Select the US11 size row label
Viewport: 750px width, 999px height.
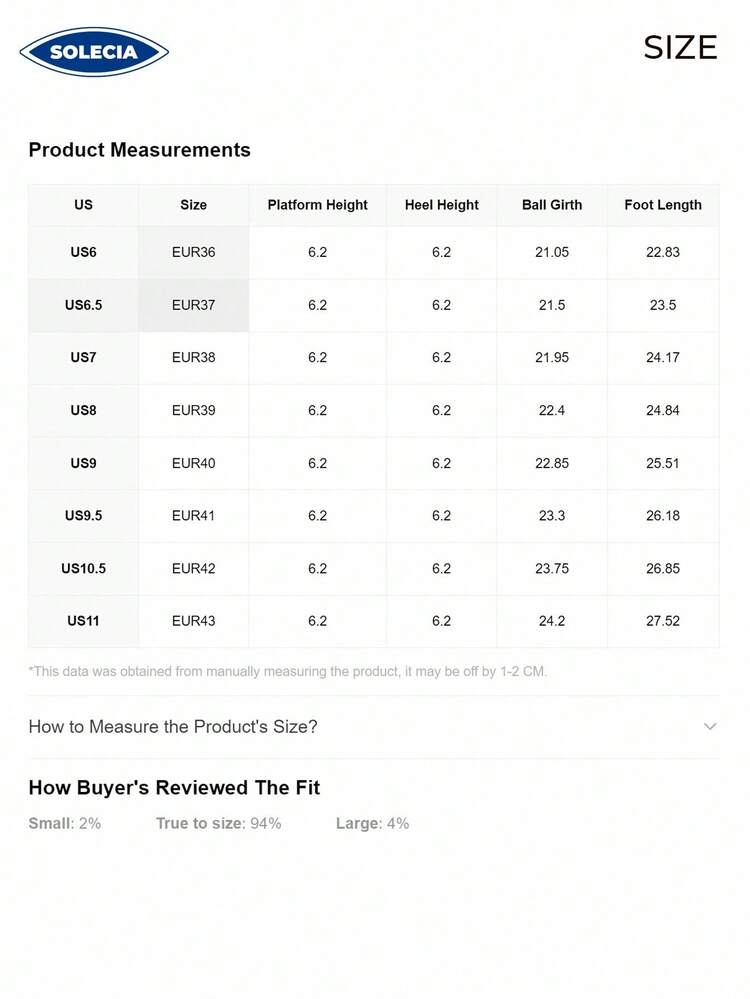click(x=83, y=621)
